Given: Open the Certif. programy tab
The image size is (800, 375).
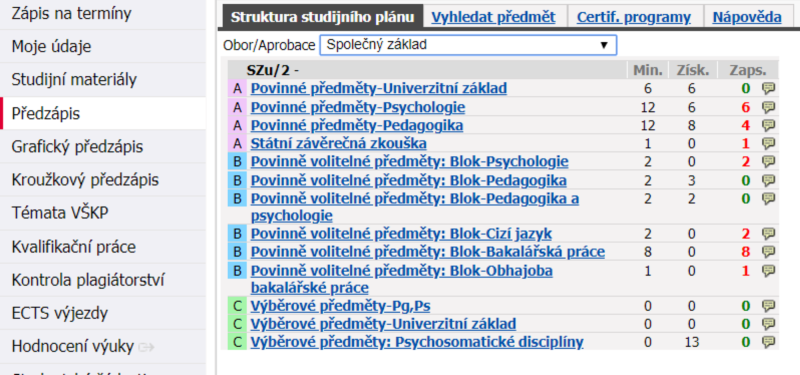Looking at the screenshot, I should (634, 17).
